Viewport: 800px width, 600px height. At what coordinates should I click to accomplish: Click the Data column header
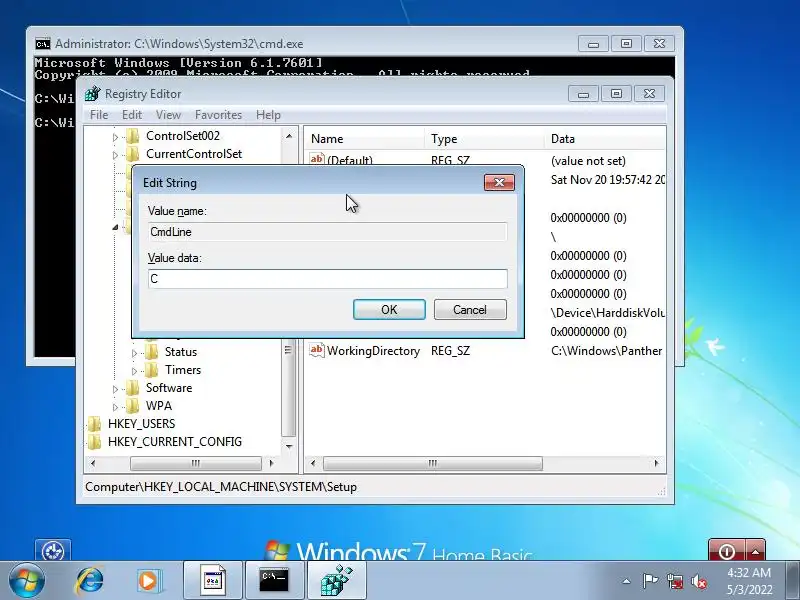(x=605, y=139)
